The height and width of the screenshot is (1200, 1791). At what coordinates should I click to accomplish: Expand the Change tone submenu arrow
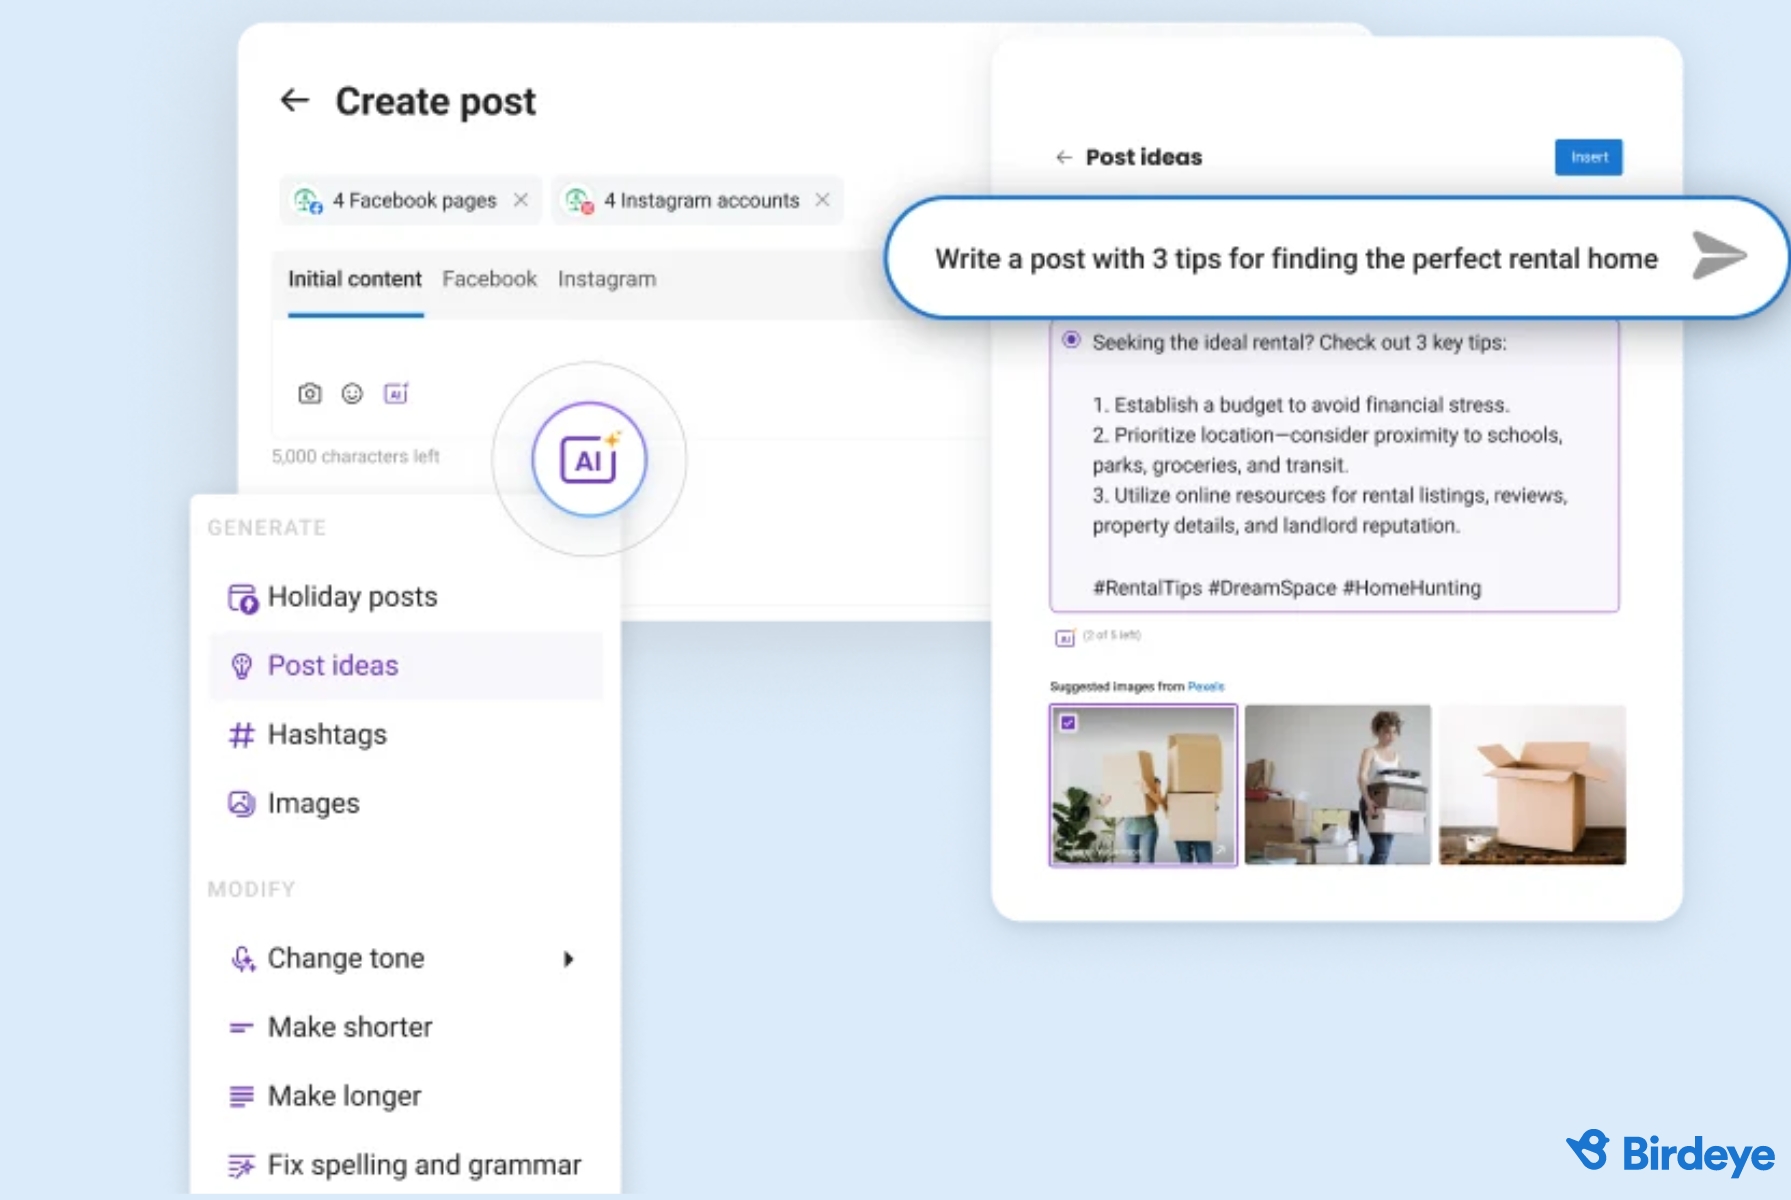point(569,958)
